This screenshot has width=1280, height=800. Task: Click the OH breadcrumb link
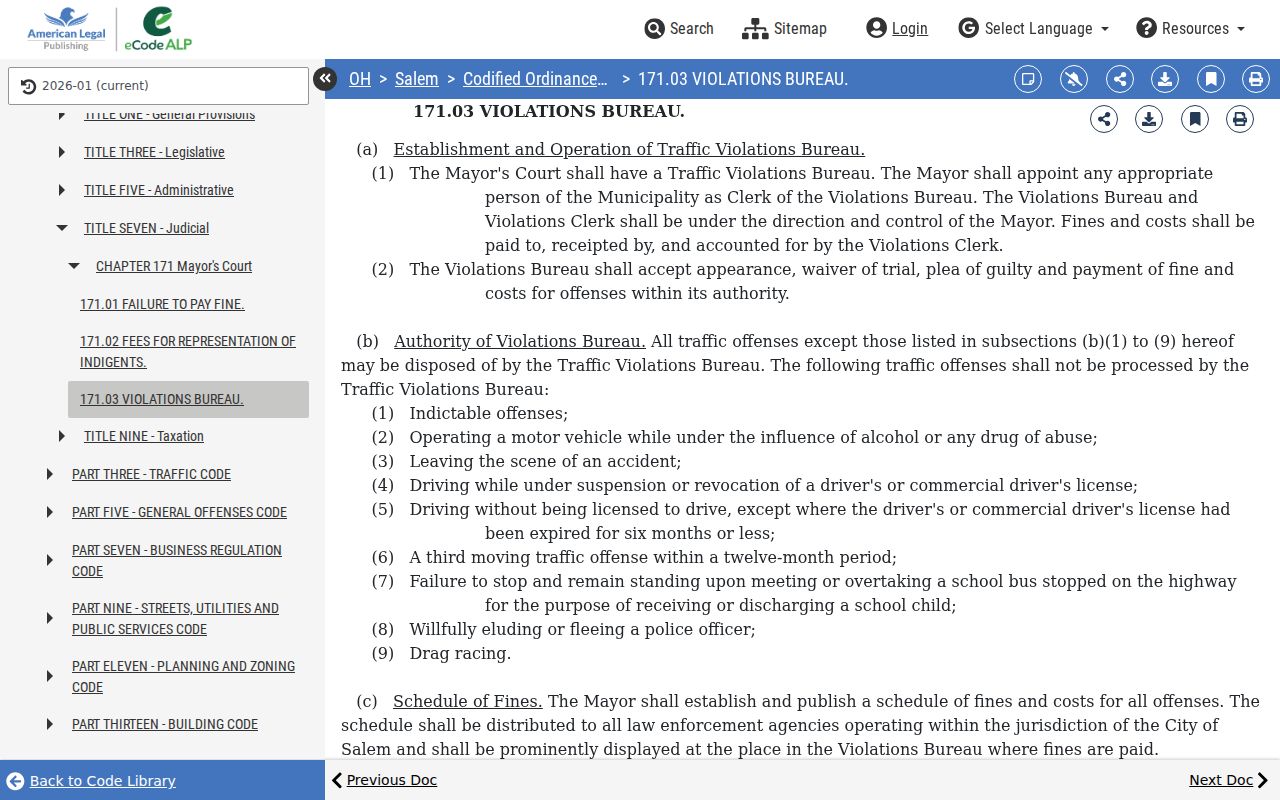click(360, 79)
